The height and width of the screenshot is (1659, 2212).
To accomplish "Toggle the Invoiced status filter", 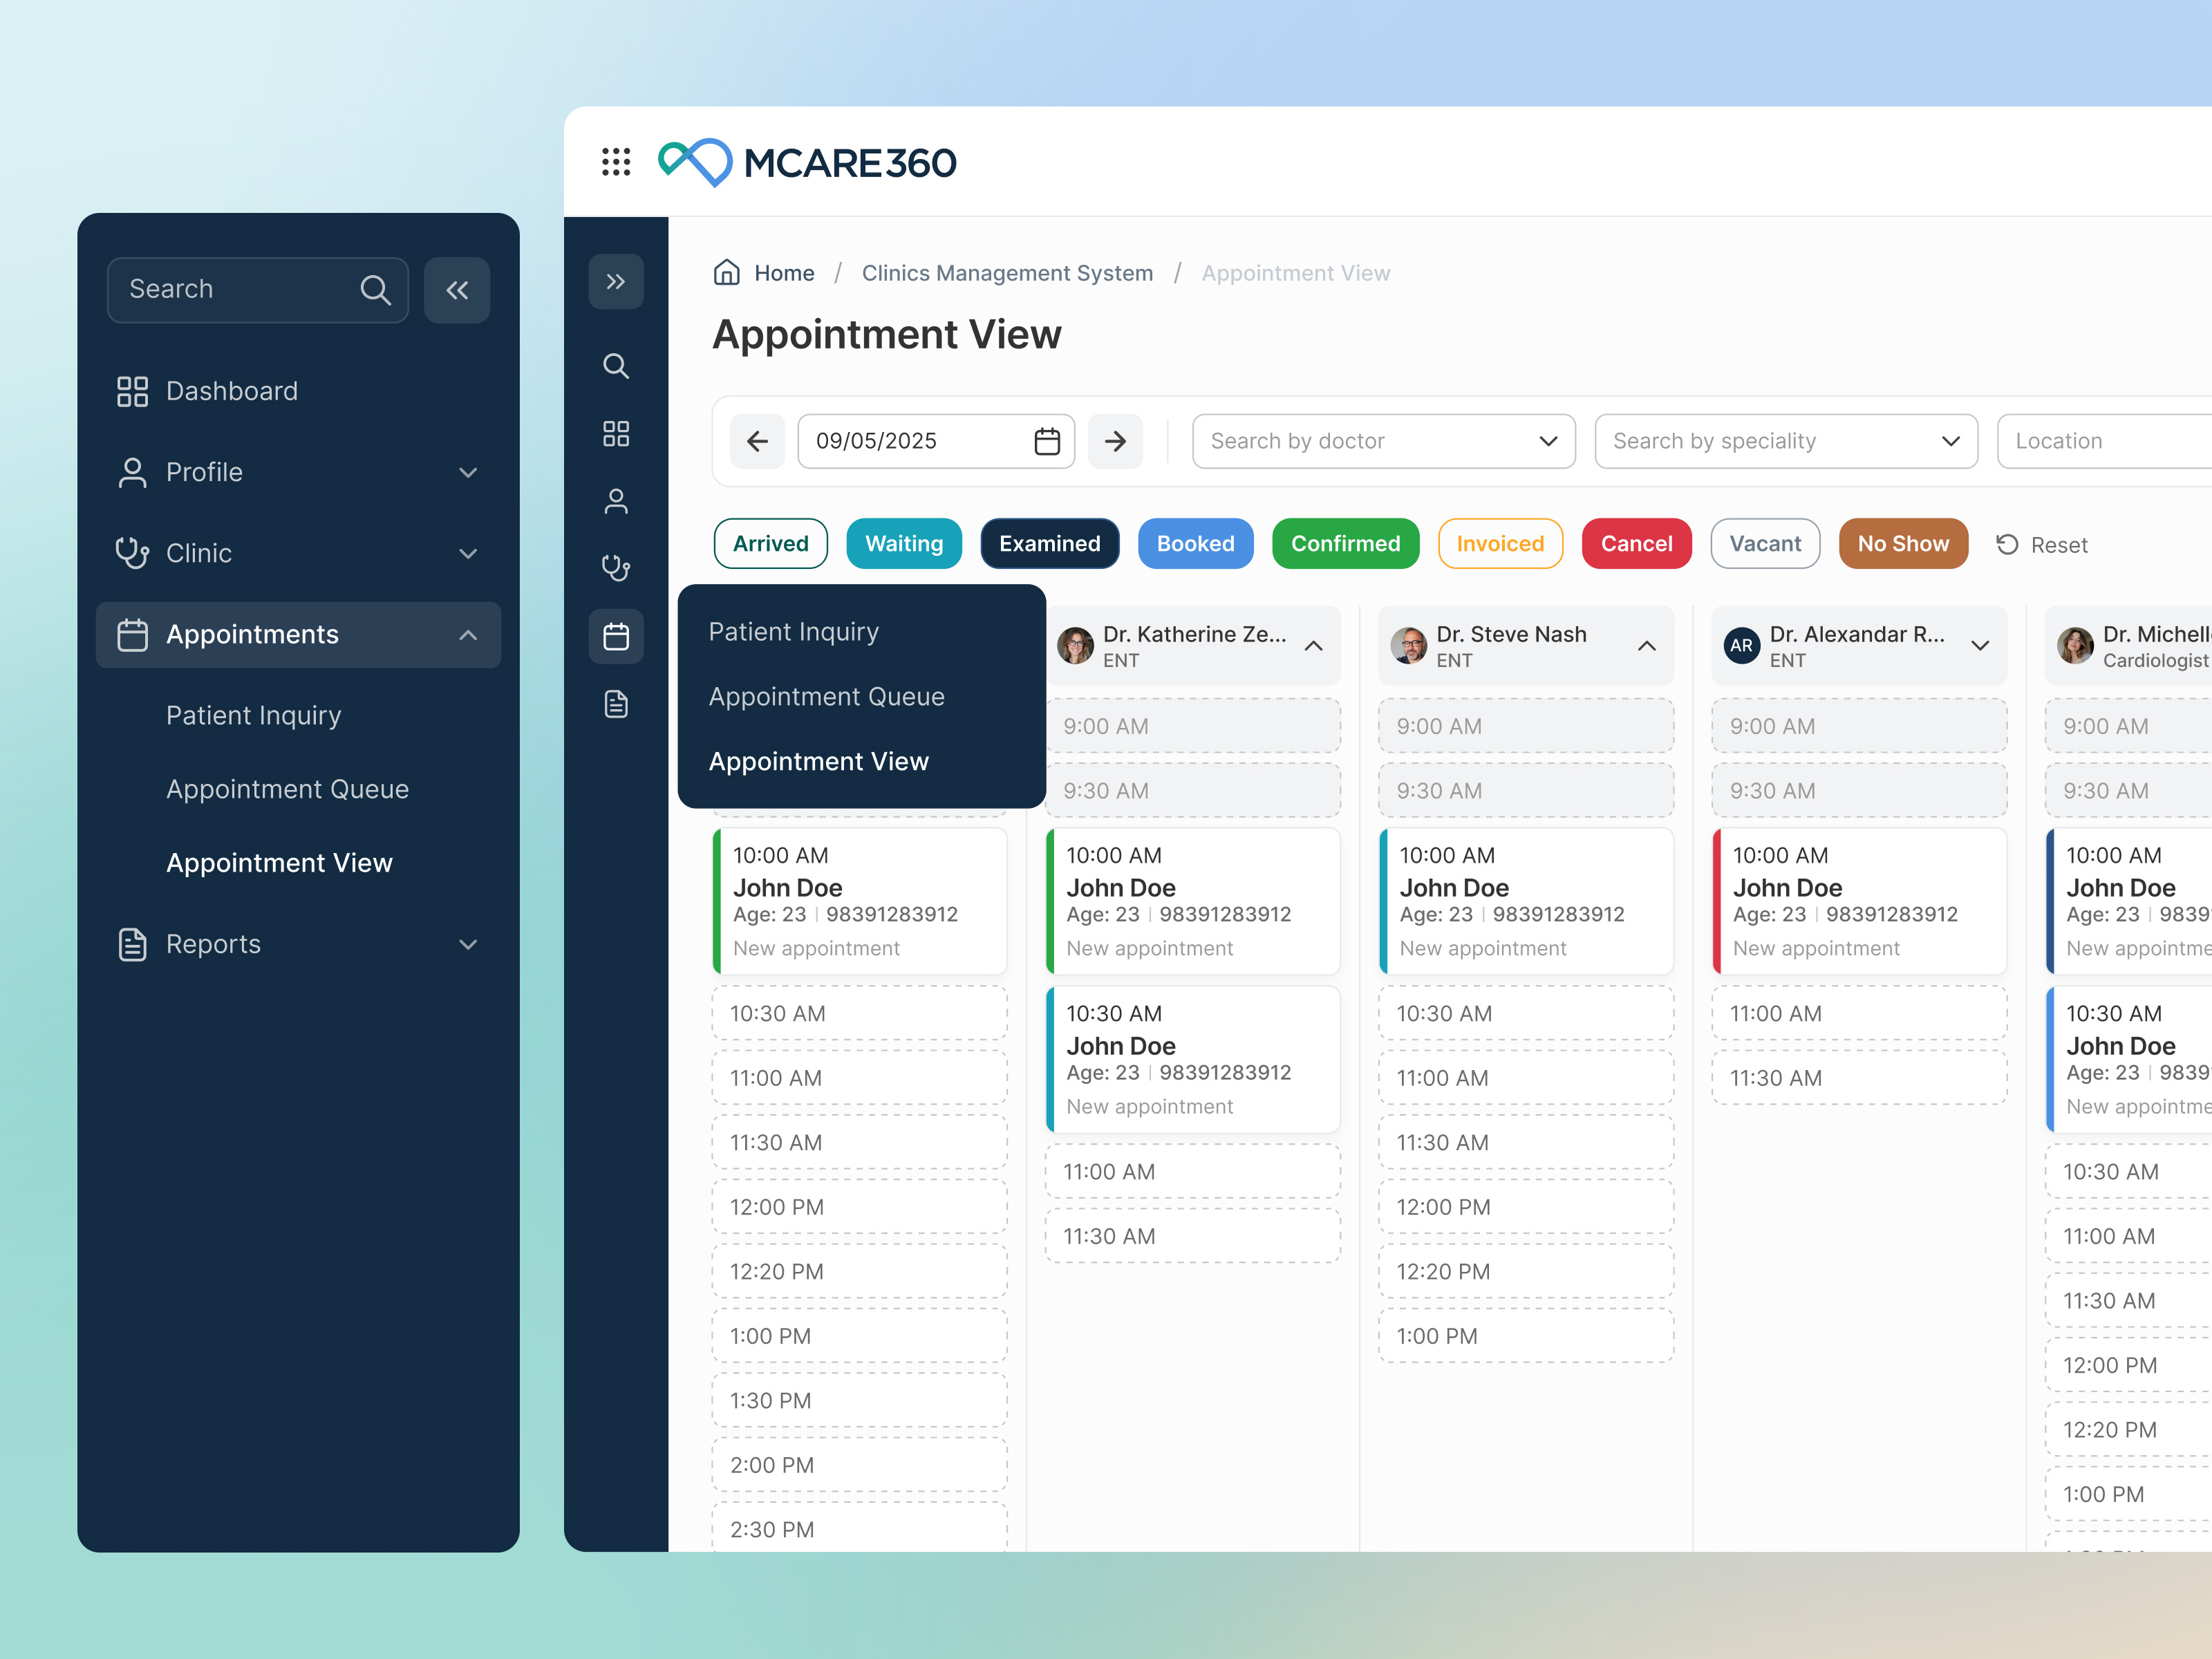I will [x=1500, y=543].
